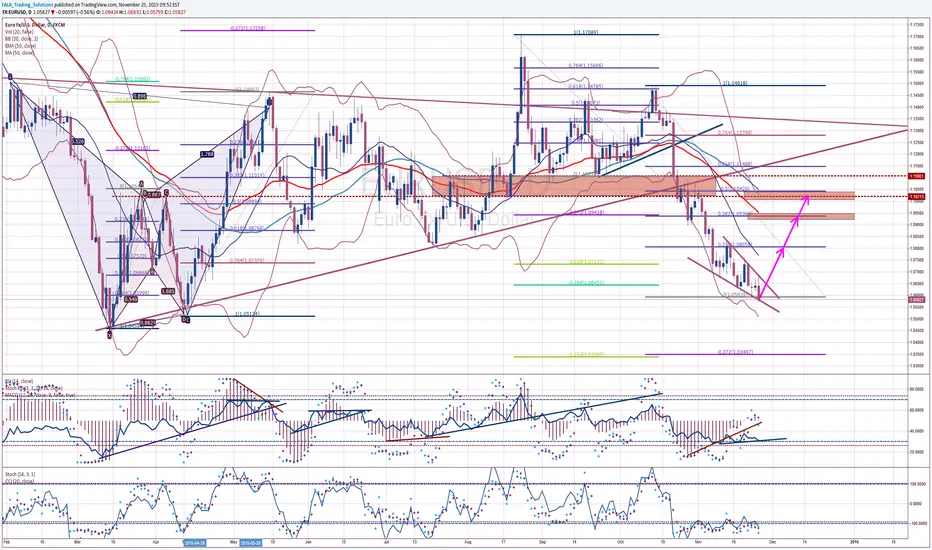Click the Dec label on time axis
This screenshot has height=550, width=932.
pyautogui.click(x=772, y=542)
